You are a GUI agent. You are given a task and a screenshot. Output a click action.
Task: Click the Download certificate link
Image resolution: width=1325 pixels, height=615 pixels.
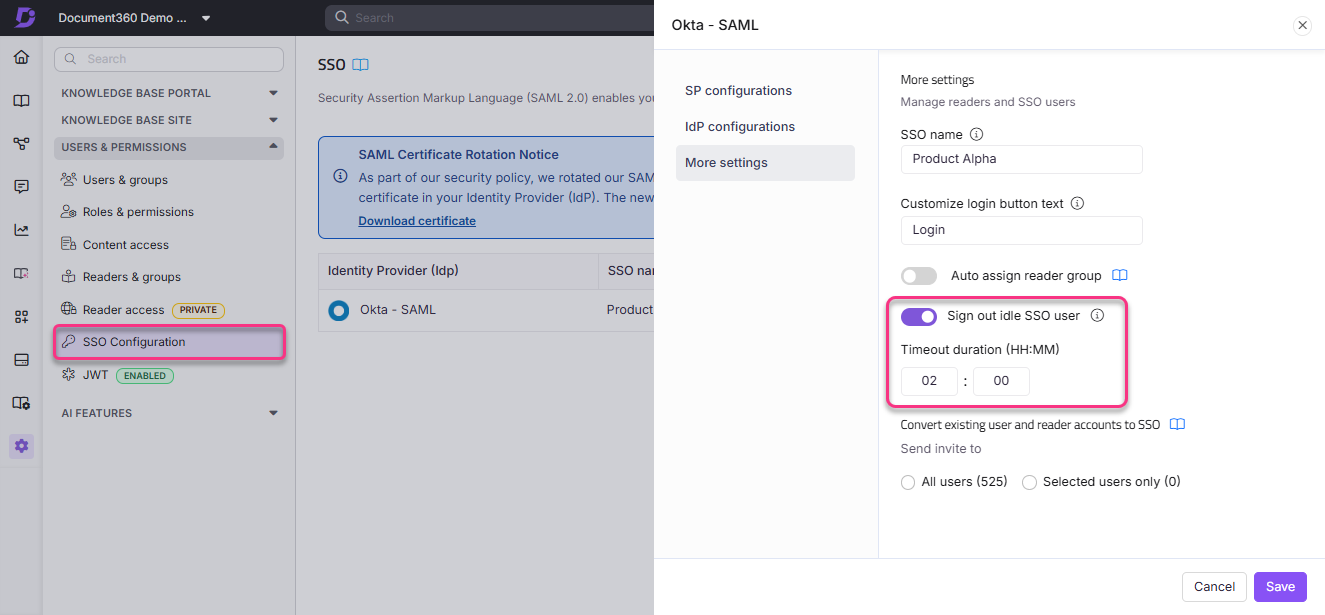[x=416, y=220]
